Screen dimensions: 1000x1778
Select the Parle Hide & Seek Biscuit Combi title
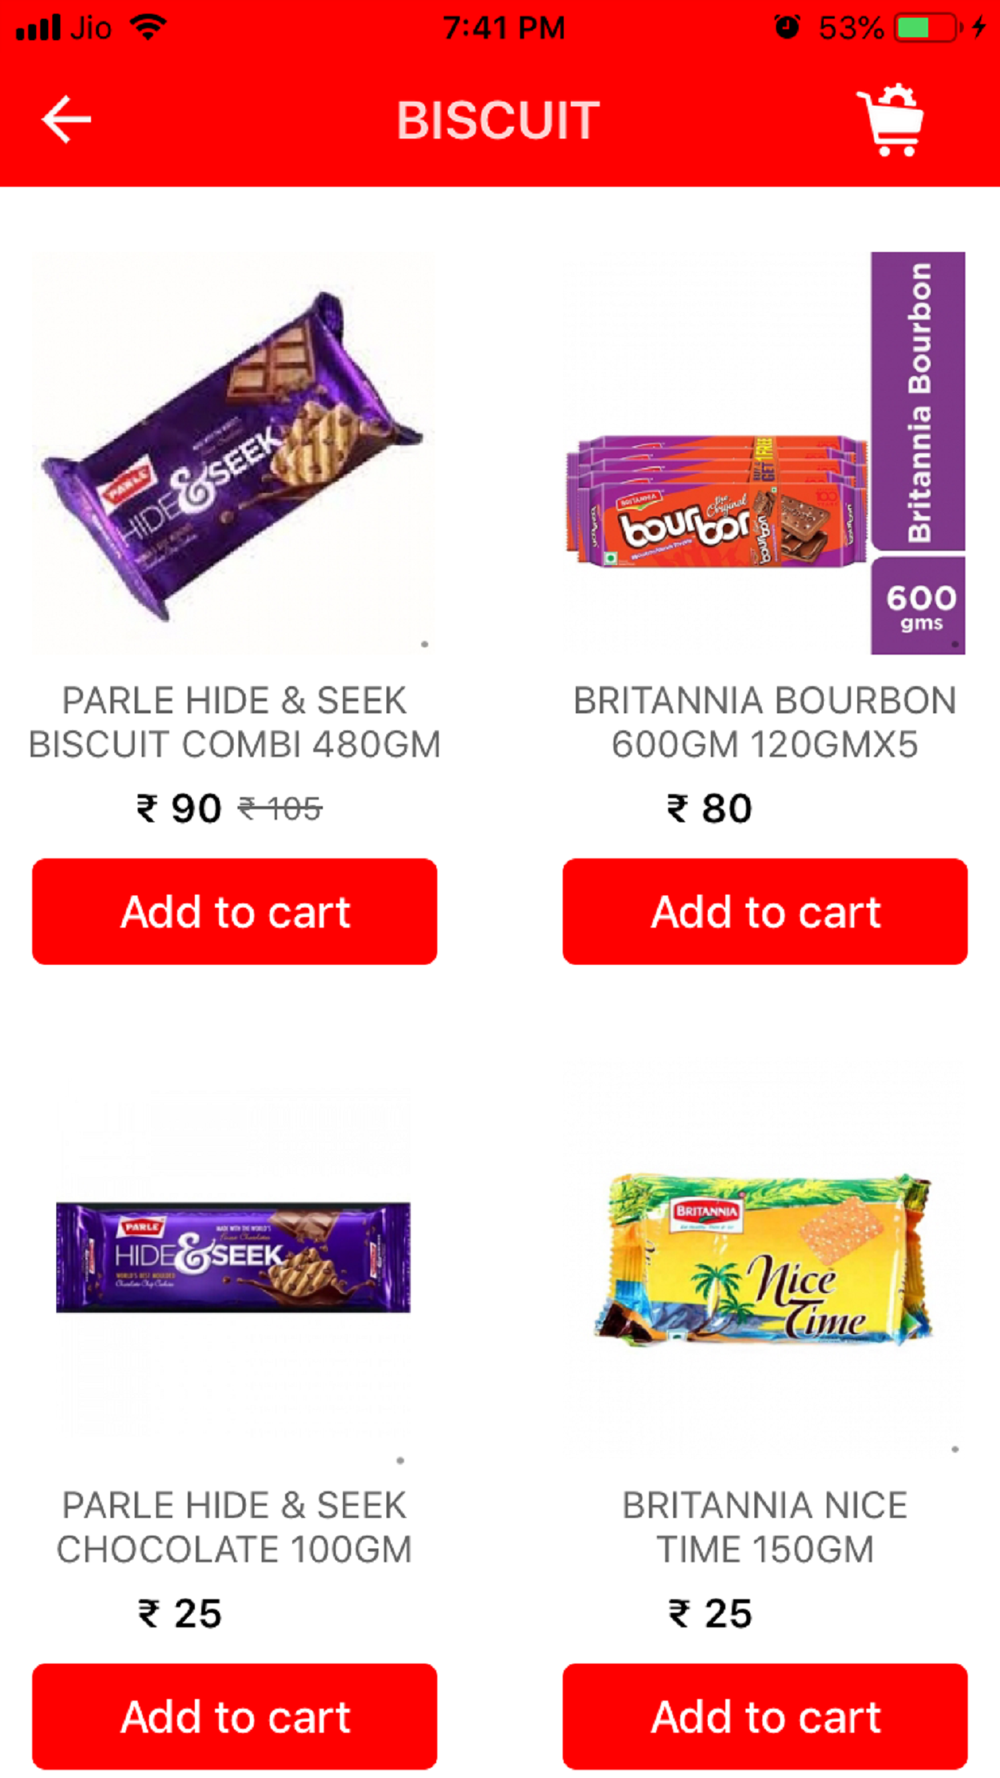(235, 722)
